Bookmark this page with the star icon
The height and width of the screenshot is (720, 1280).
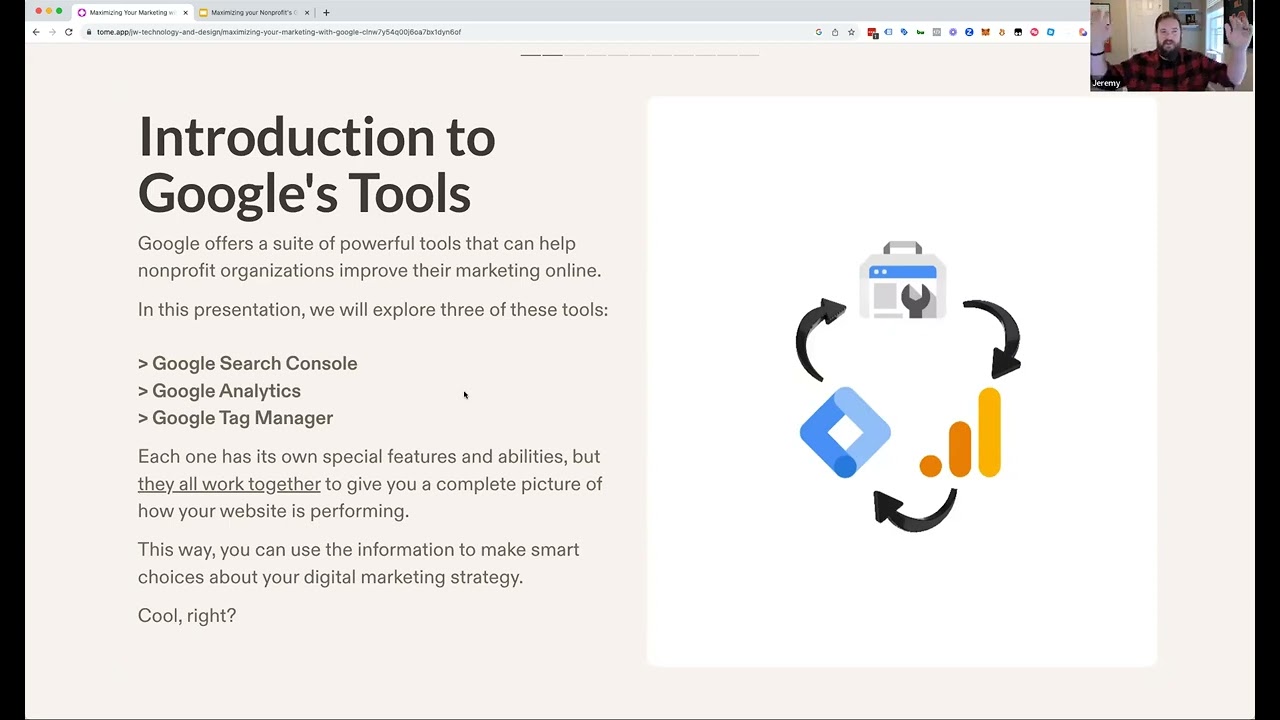coord(851,32)
